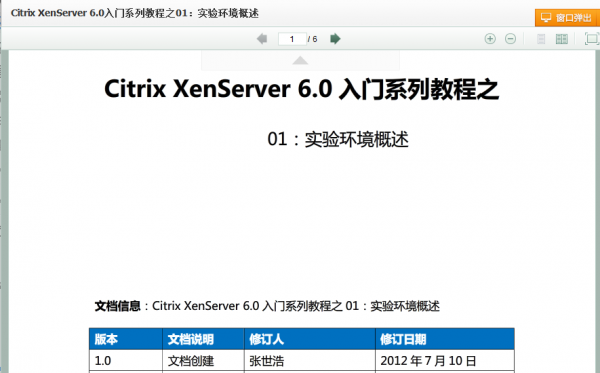
Task: Click the document title in the header bar
Action: tap(135, 13)
